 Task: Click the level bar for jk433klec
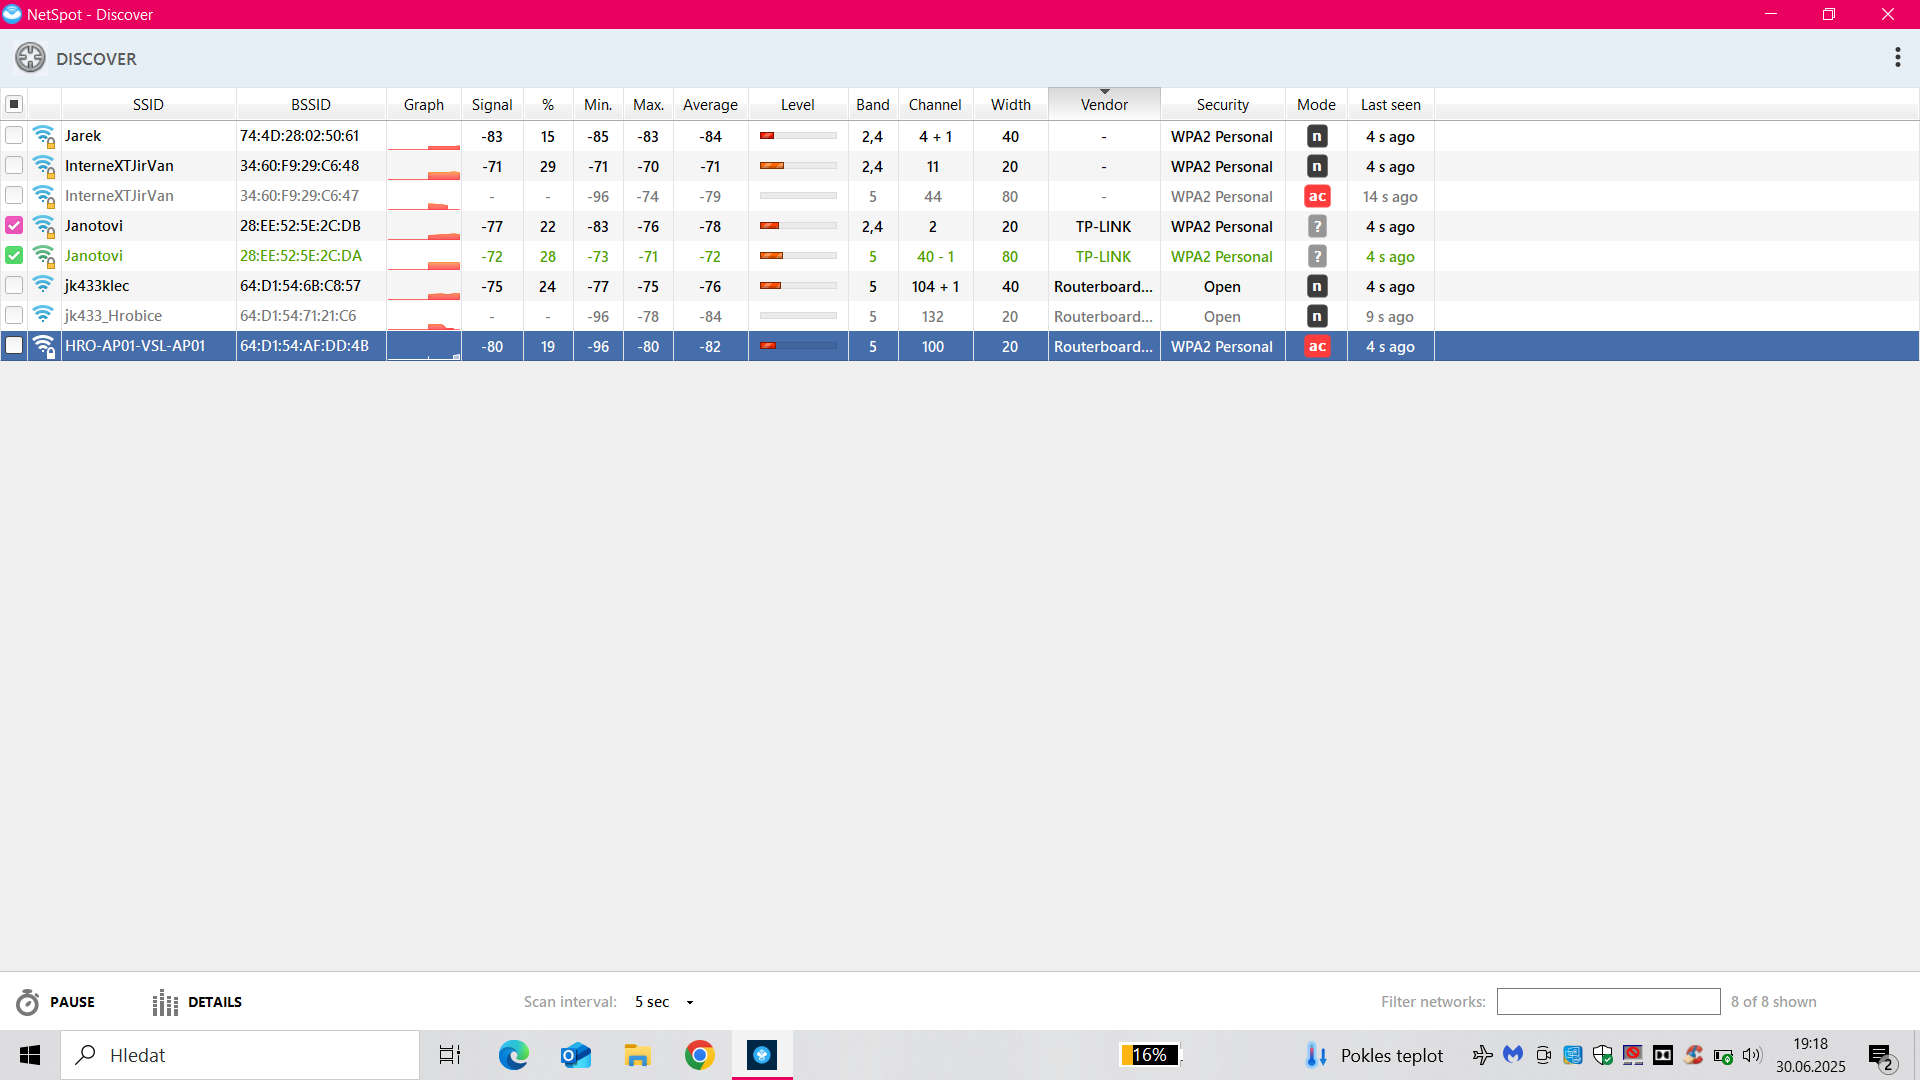pos(798,287)
